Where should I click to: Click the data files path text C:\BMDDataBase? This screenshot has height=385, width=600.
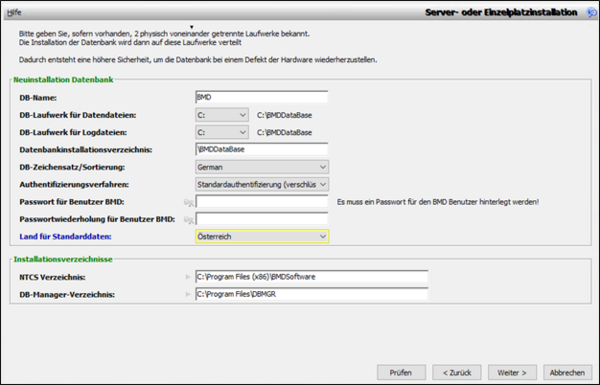(284, 115)
